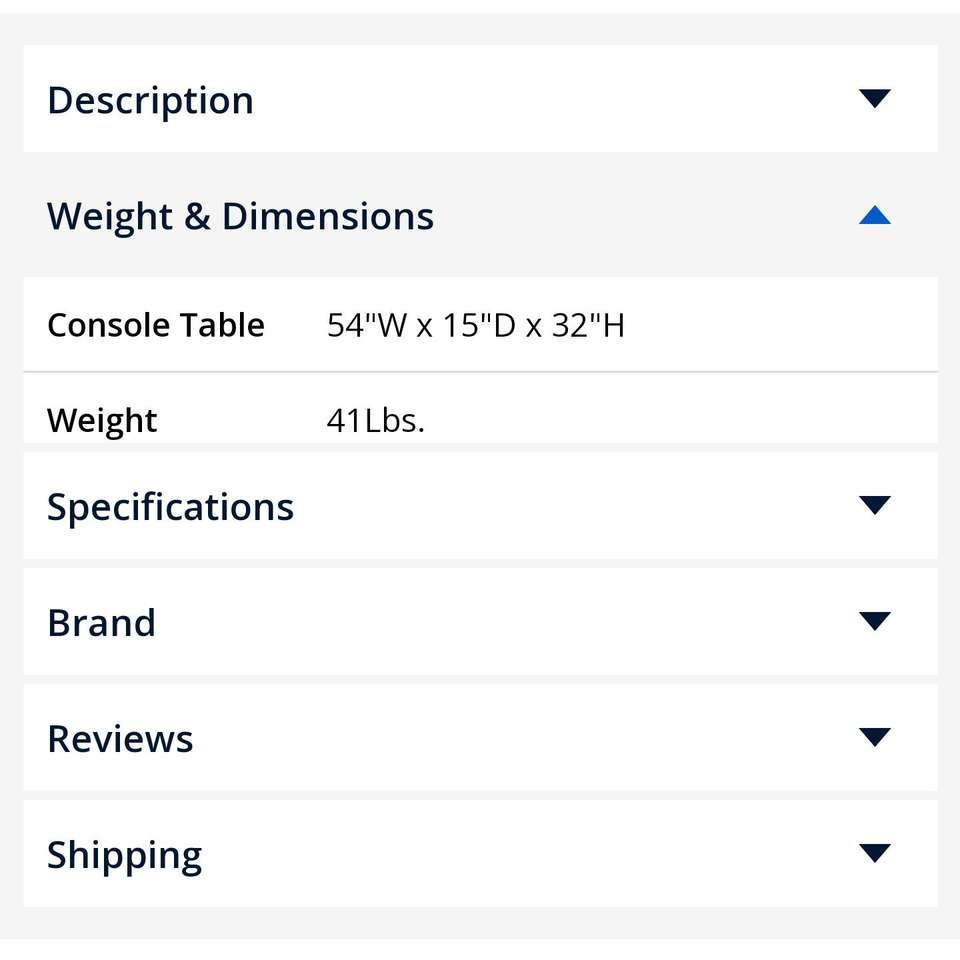Expand Specifications with its down arrow
Viewport: 960px width, 960px height.
point(874,505)
